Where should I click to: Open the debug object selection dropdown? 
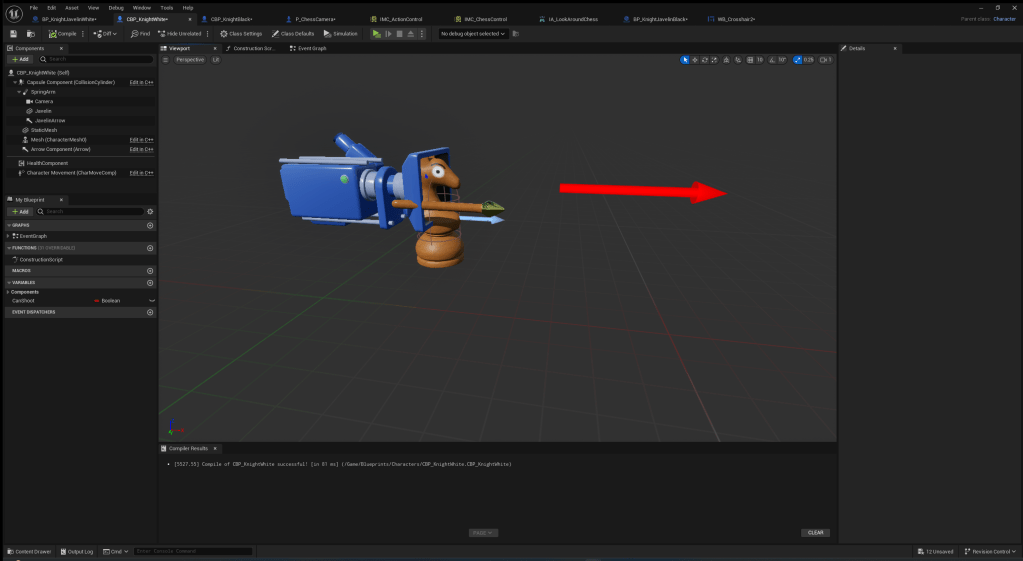(473, 33)
